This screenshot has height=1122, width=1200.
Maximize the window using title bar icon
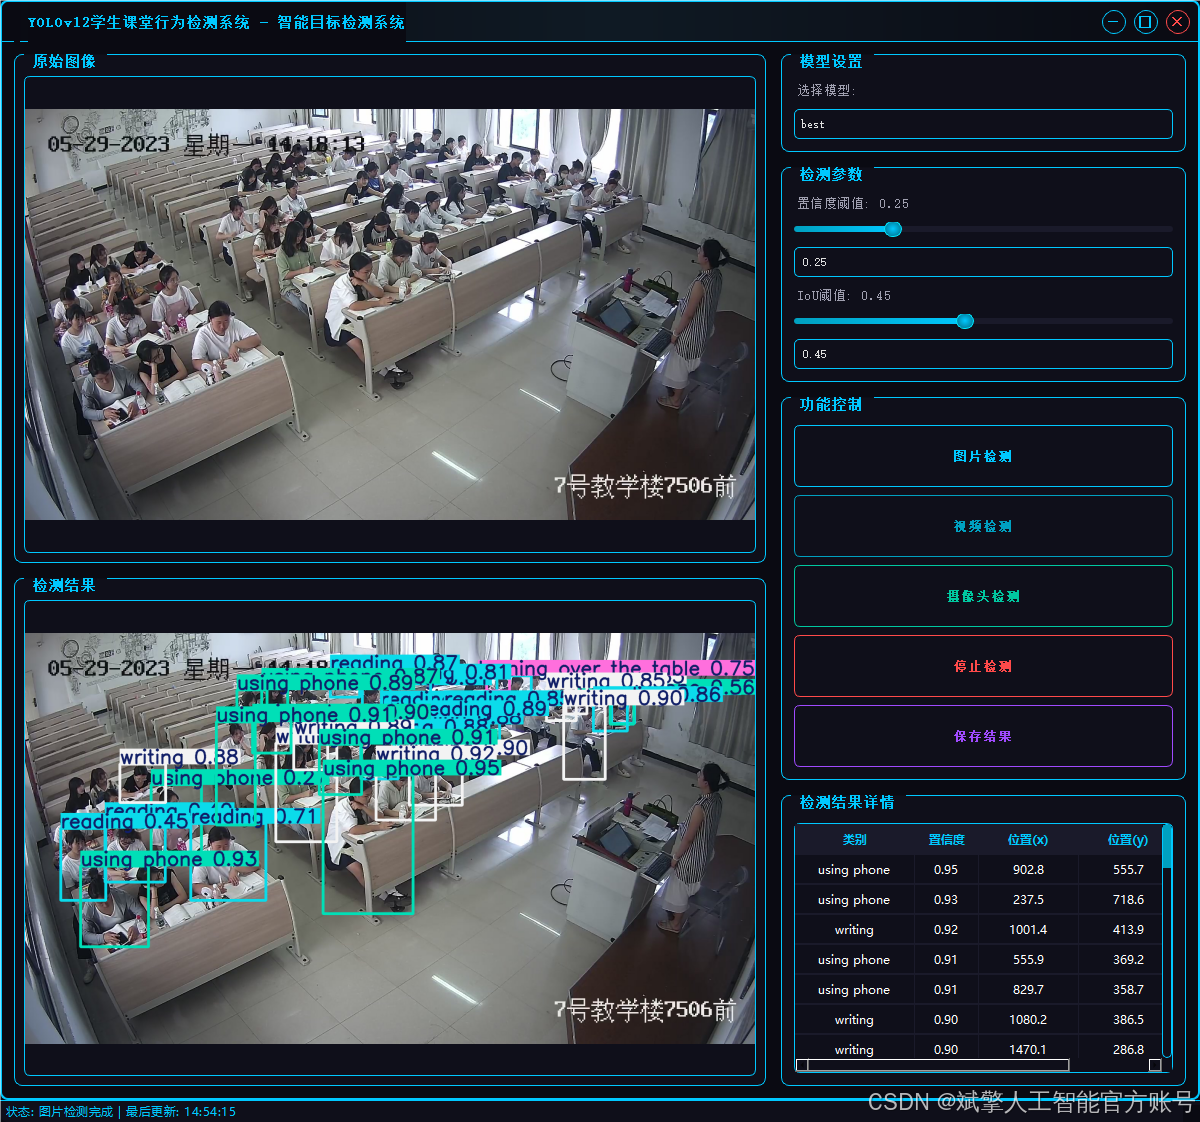[1145, 22]
